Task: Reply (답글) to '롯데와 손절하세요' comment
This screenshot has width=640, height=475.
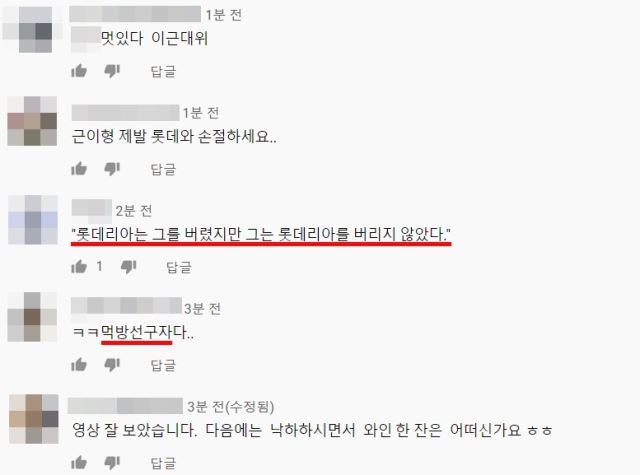Action: (x=163, y=169)
